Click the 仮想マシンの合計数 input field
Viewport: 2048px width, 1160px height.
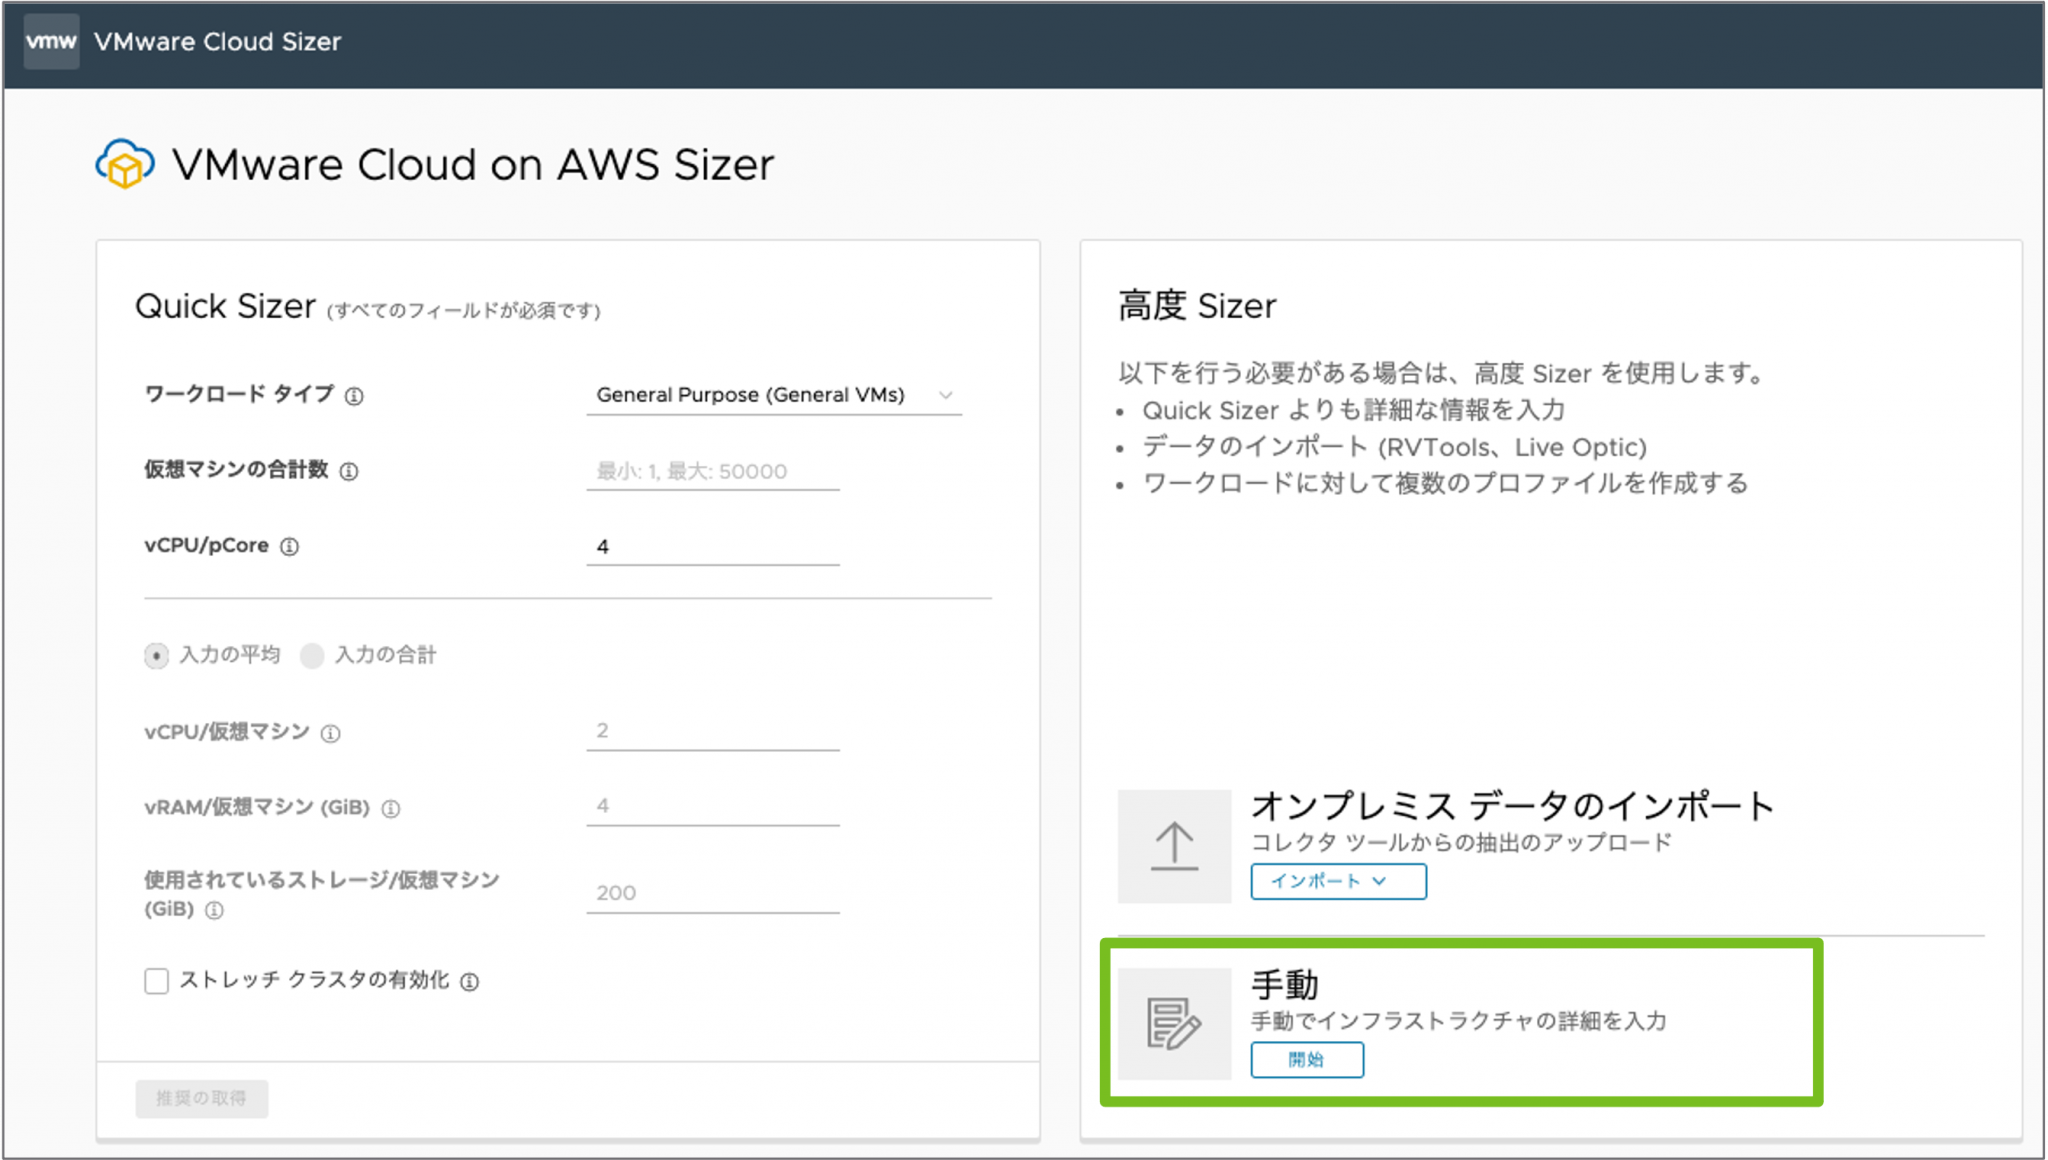coord(712,471)
